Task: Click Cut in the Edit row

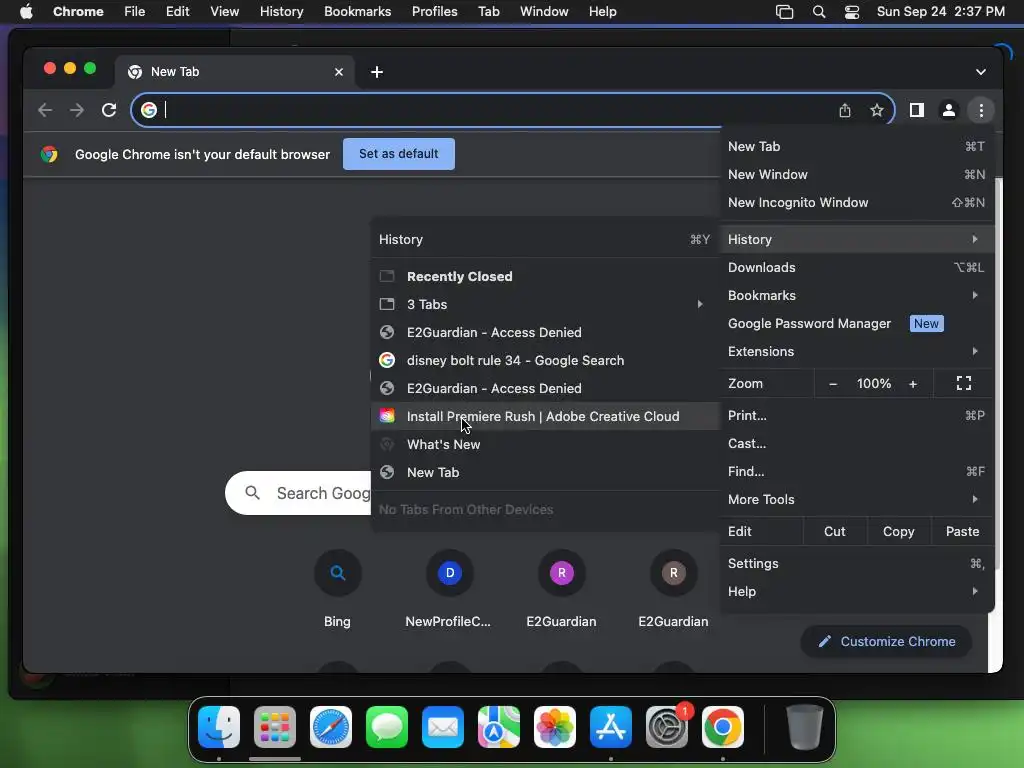Action: tap(835, 532)
